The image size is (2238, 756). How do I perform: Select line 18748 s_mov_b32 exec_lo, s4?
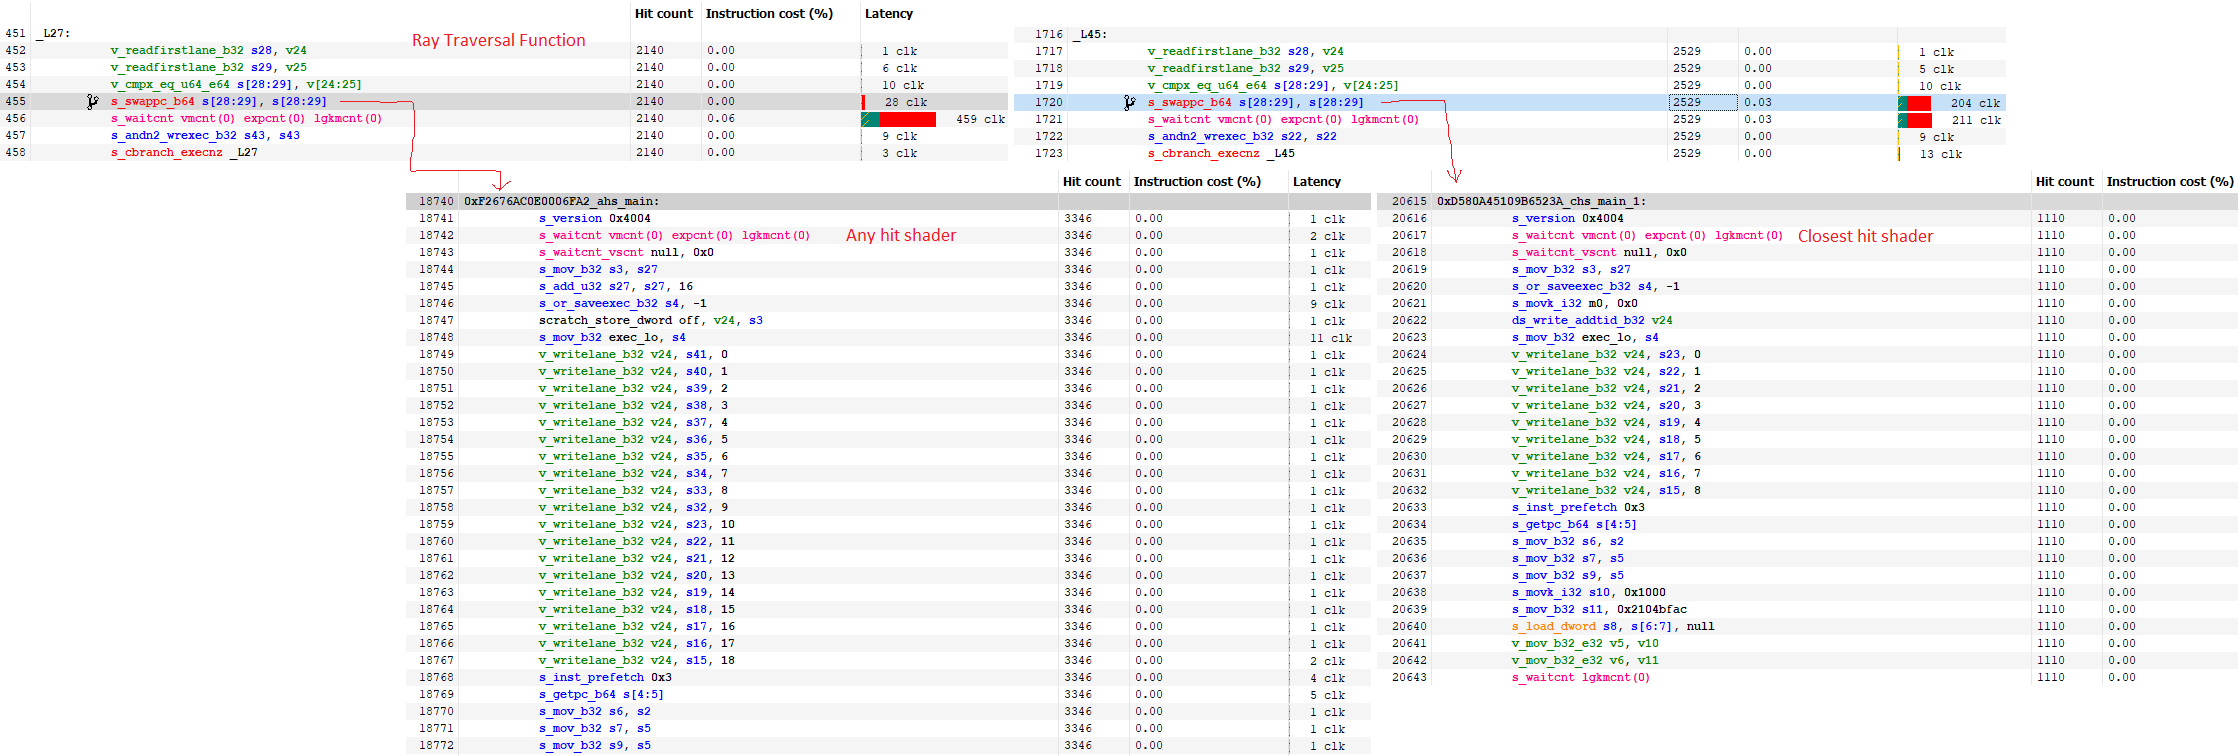(612, 337)
